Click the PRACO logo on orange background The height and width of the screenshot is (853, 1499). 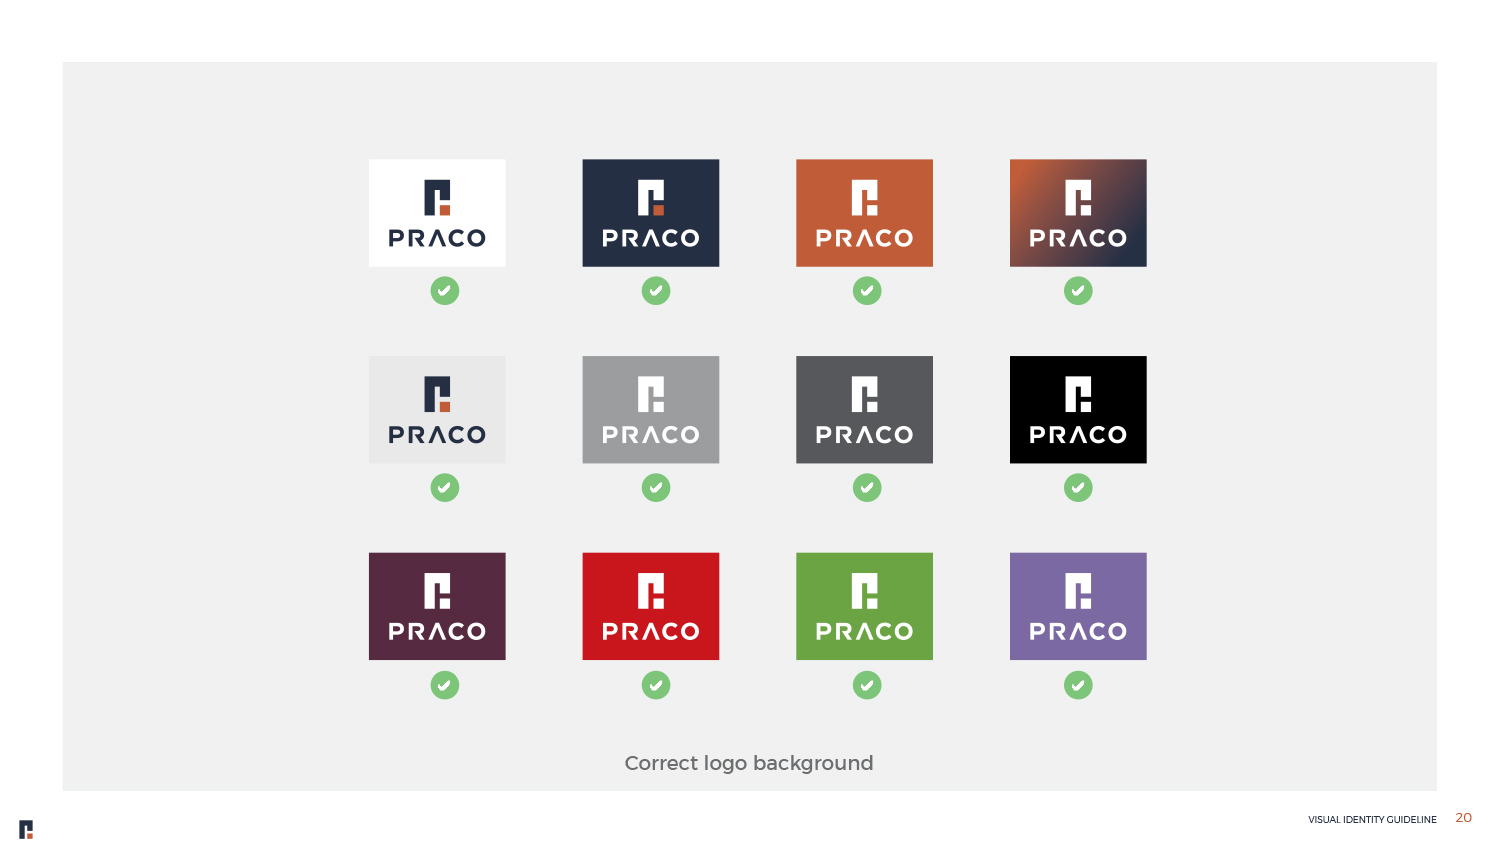click(x=864, y=213)
